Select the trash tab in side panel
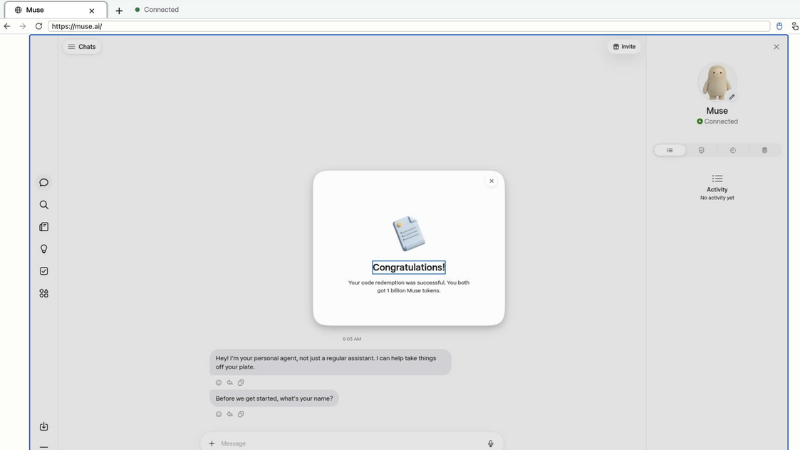 (764, 150)
